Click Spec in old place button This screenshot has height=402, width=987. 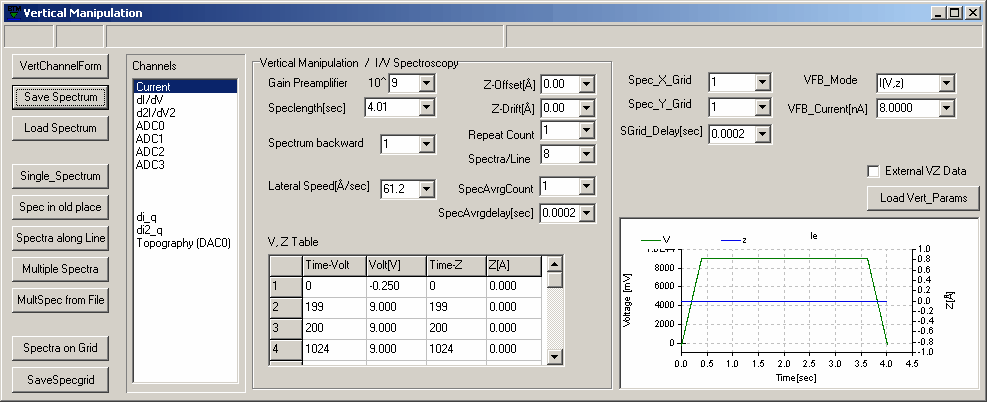point(60,207)
